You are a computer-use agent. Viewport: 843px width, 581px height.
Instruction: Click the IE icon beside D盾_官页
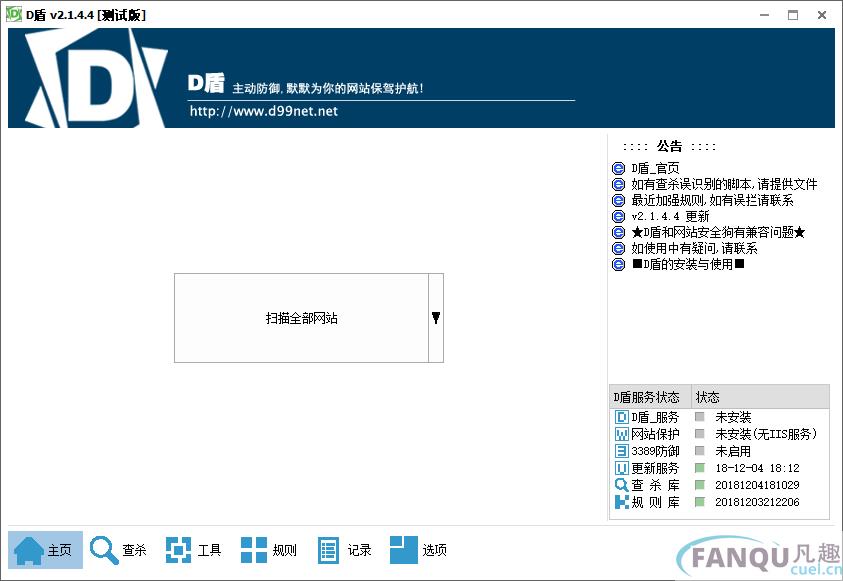pyautogui.click(x=619, y=169)
